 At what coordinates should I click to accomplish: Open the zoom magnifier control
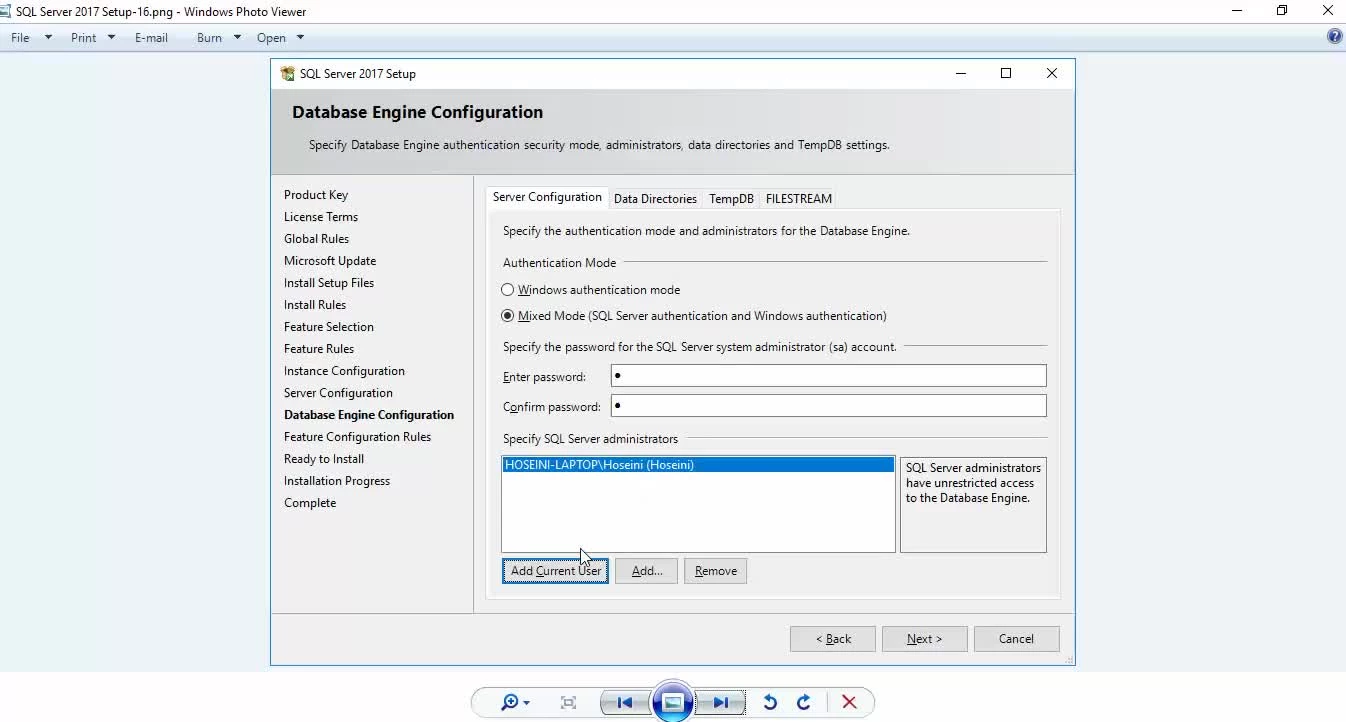click(x=515, y=702)
